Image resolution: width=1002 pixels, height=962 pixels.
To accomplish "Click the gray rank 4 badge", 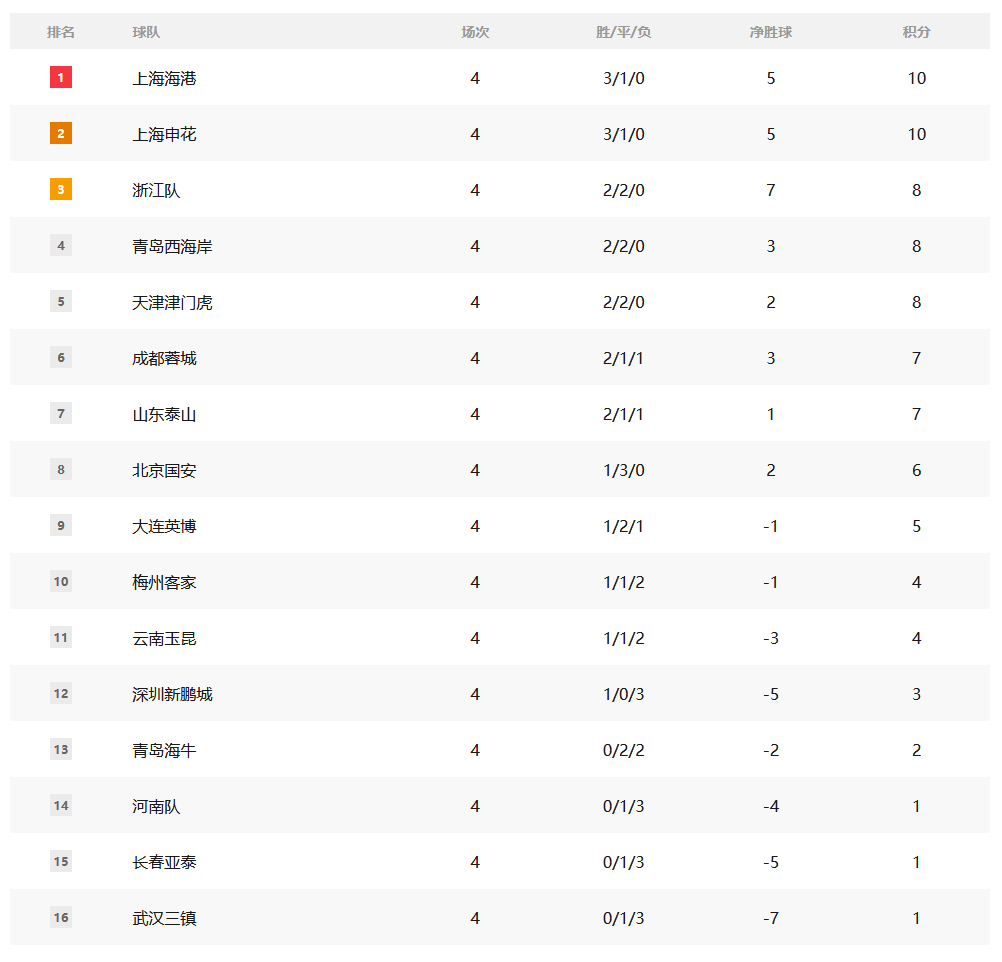I will pos(61,245).
